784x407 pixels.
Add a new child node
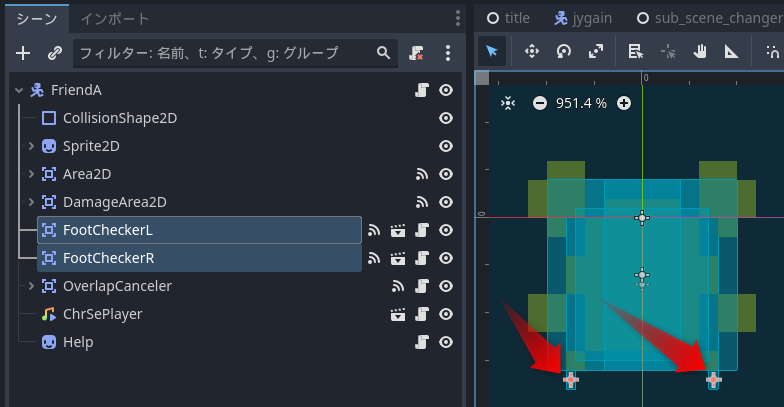click(x=23, y=53)
